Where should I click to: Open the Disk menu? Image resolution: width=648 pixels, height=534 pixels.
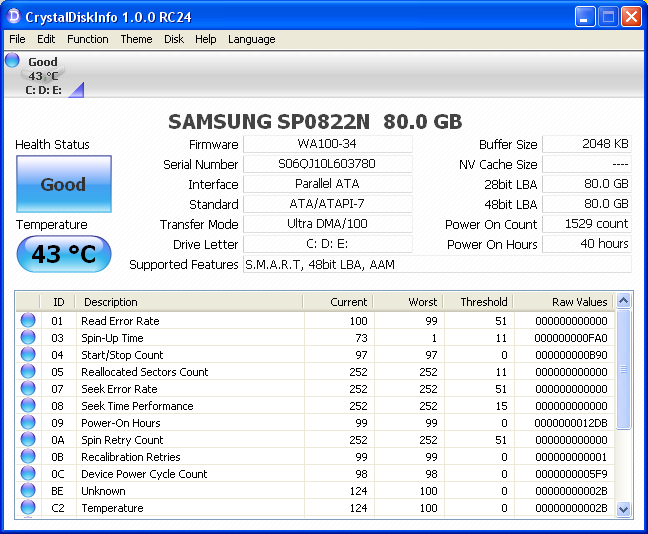coord(174,39)
